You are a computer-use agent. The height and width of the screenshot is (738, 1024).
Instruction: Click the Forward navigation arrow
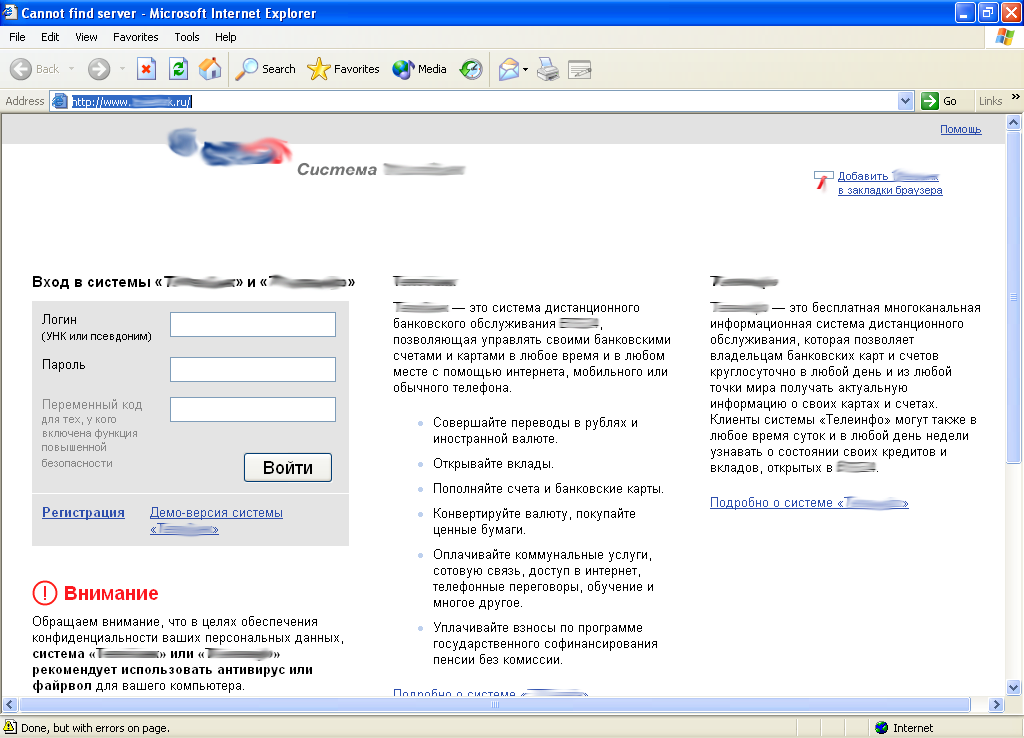99,69
